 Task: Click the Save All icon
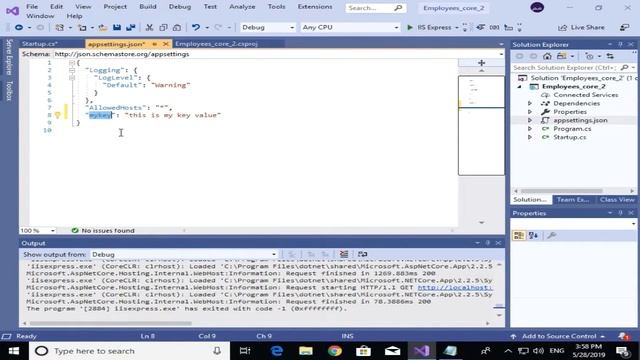[x=131, y=27]
